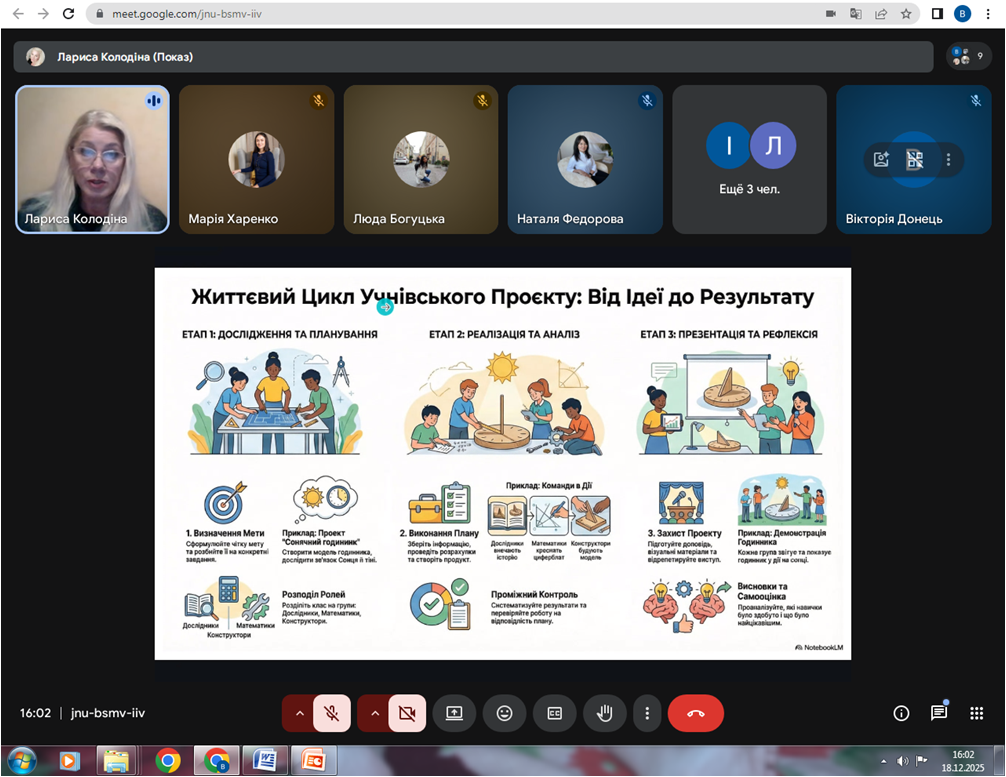Open Microsoft Word from the taskbar
Viewport: 1006px width, 777px height.
pos(265,760)
